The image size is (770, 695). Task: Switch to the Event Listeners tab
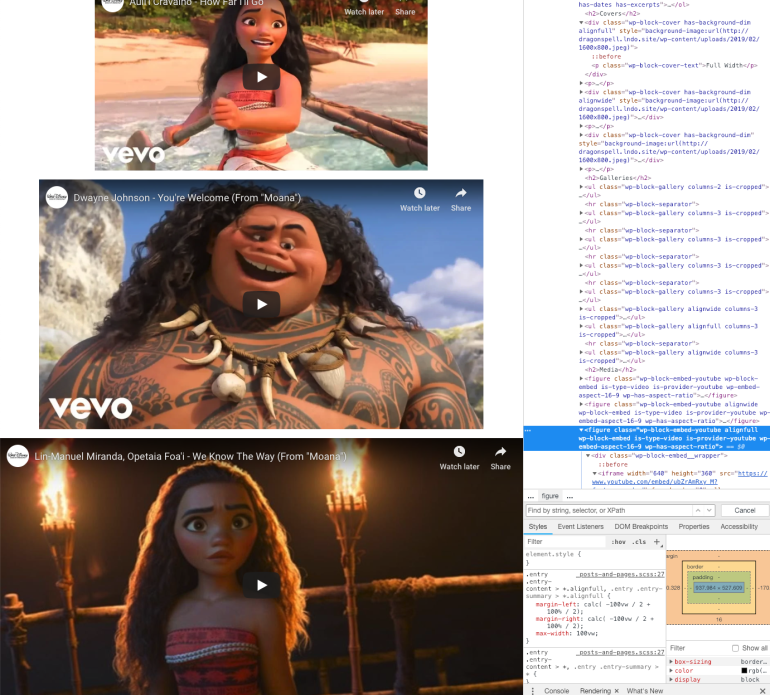[x=580, y=526]
